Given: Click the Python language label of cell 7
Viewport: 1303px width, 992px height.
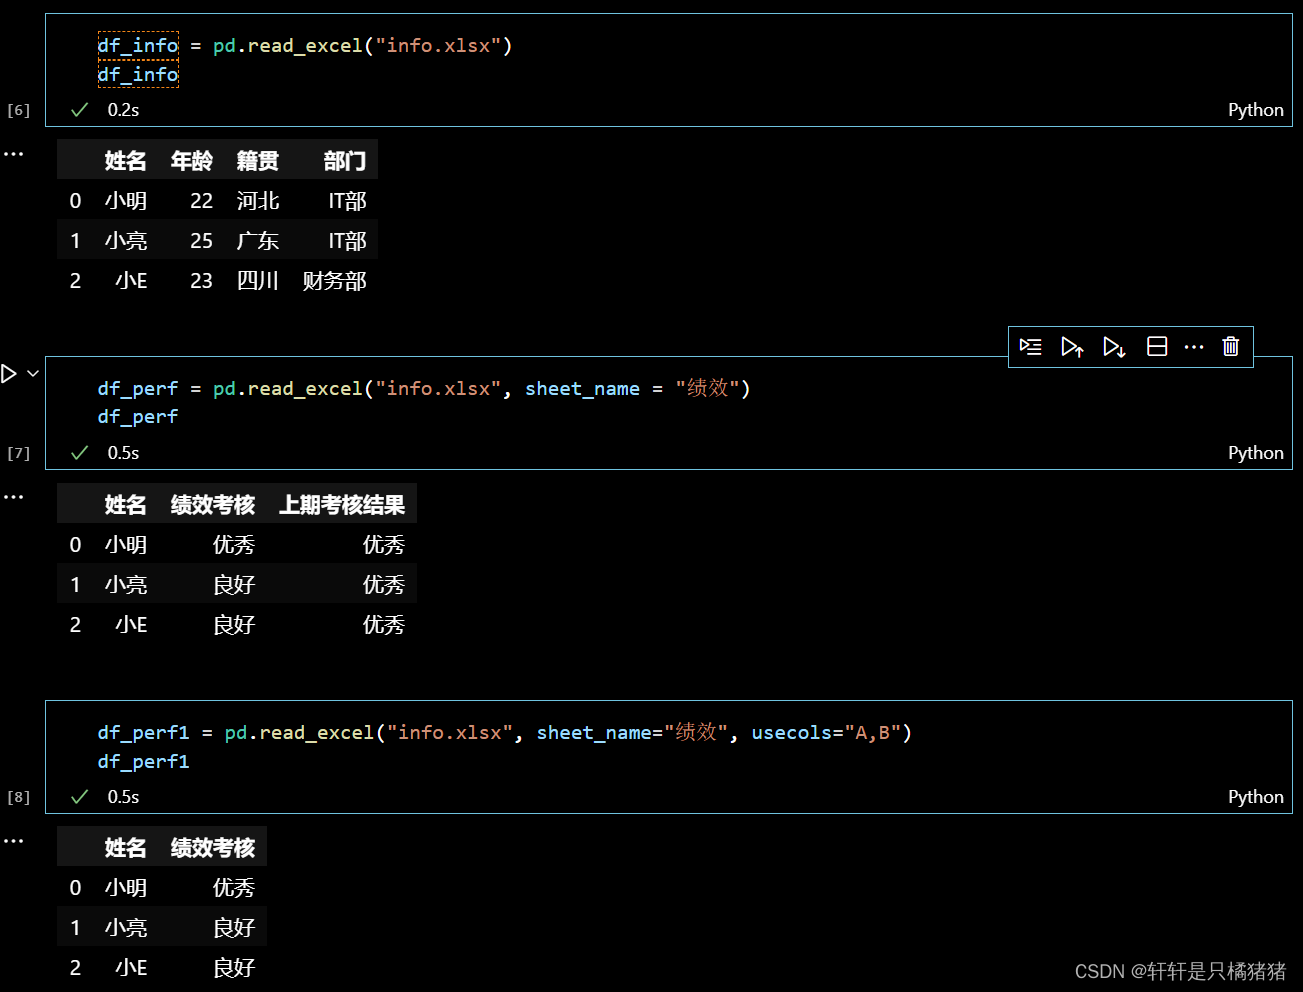Looking at the screenshot, I should click(x=1256, y=453).
